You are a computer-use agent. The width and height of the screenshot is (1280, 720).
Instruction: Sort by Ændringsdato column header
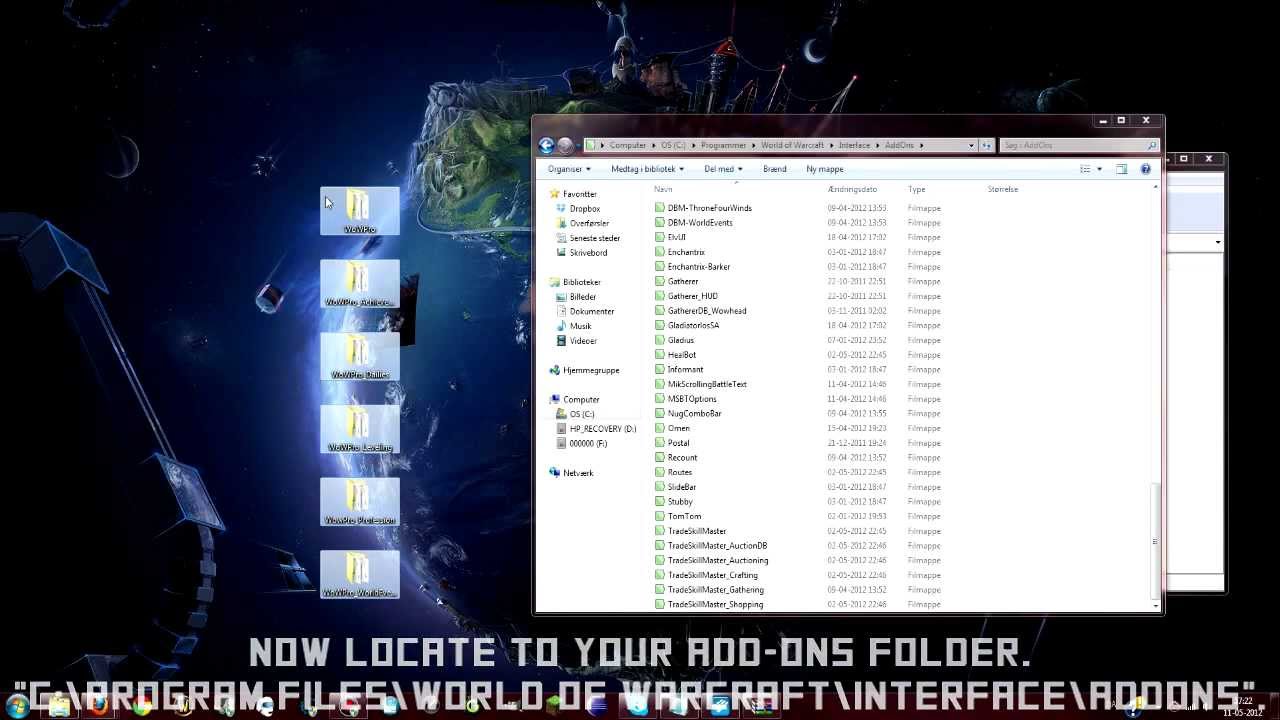coord(852,189)
